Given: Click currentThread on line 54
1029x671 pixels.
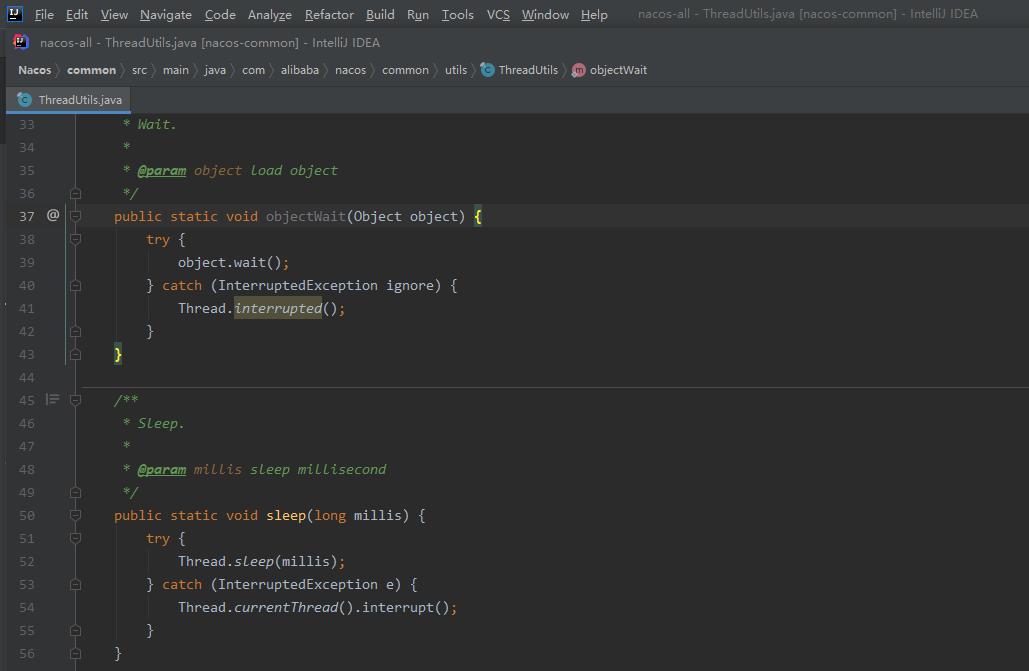Looking at the screenshot, I should pos(286,607).
